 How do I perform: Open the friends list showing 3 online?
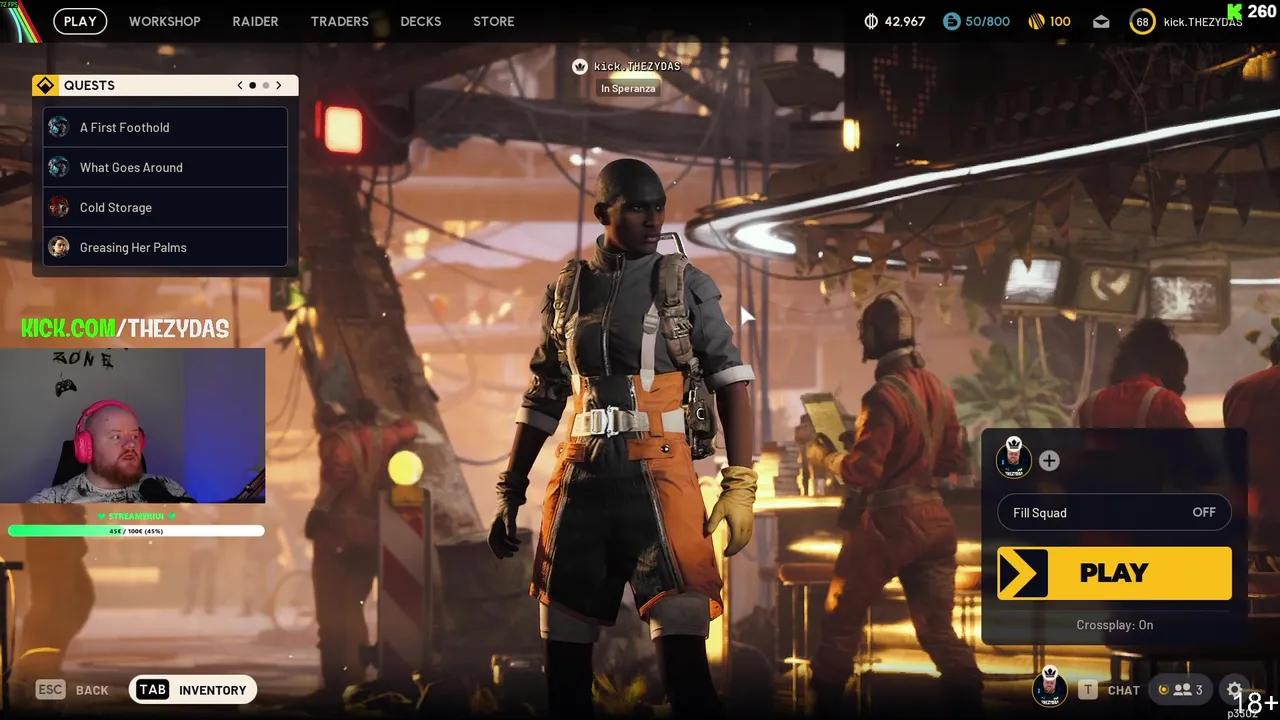point(1181,690)
